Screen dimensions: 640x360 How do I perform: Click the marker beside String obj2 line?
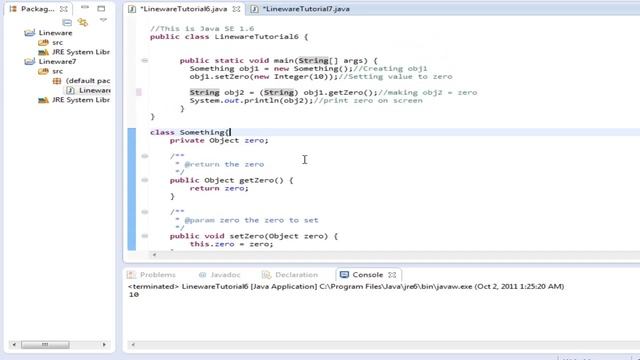pos(139,92)
